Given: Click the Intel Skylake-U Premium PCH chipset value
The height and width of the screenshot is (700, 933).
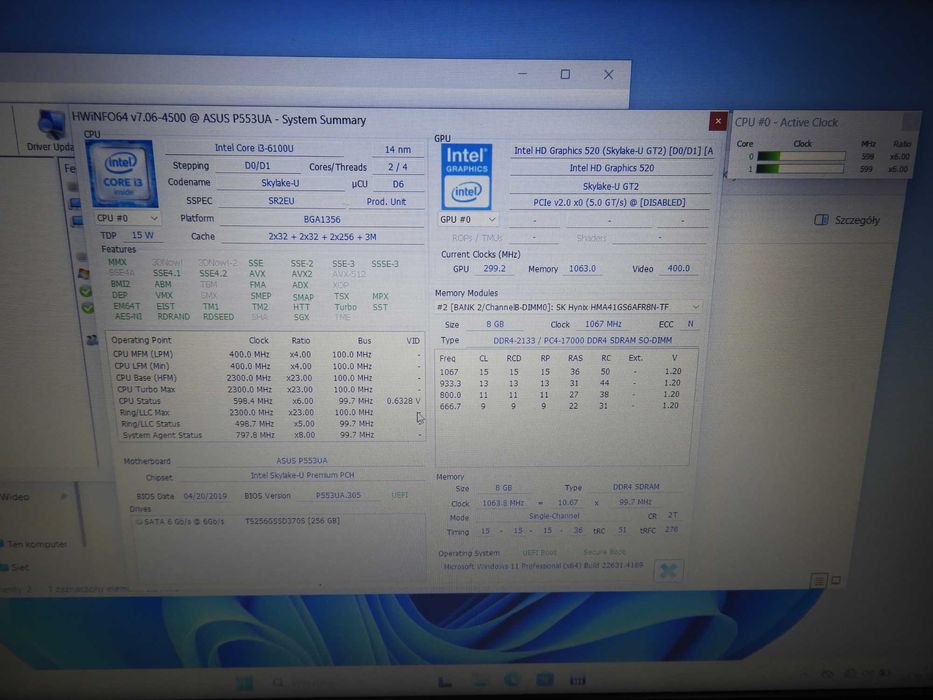Looking at the screenshot, I should coord(302,476).
